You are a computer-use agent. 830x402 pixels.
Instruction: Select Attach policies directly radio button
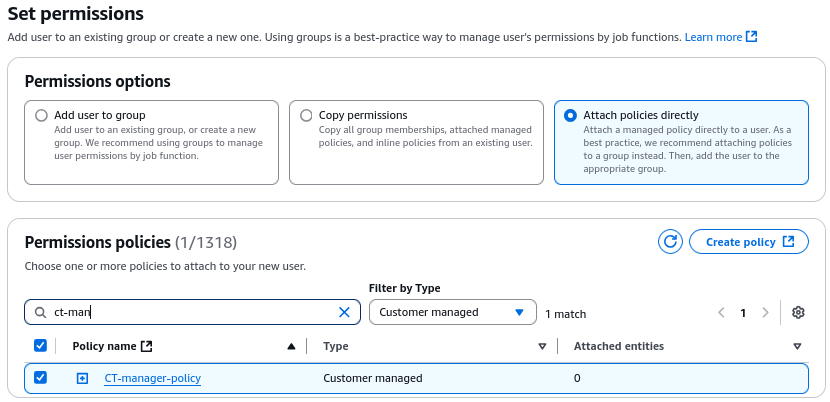[570, 115]
